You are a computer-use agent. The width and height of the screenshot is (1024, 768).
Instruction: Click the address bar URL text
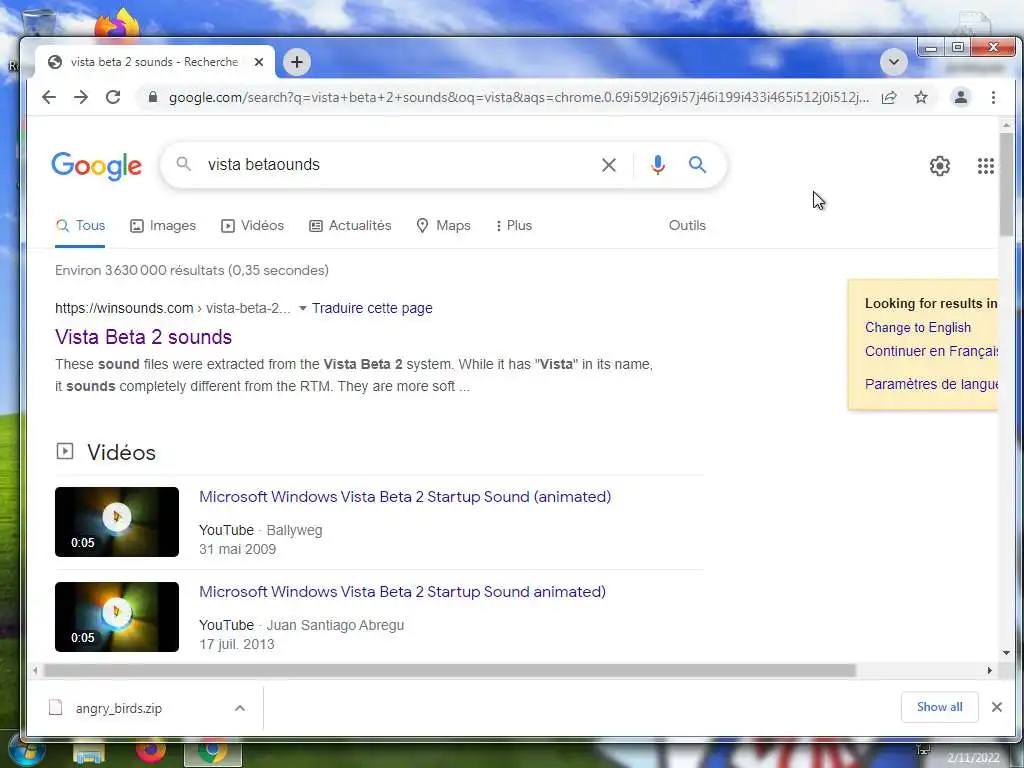pyautogui.click(x=519, y=97)
